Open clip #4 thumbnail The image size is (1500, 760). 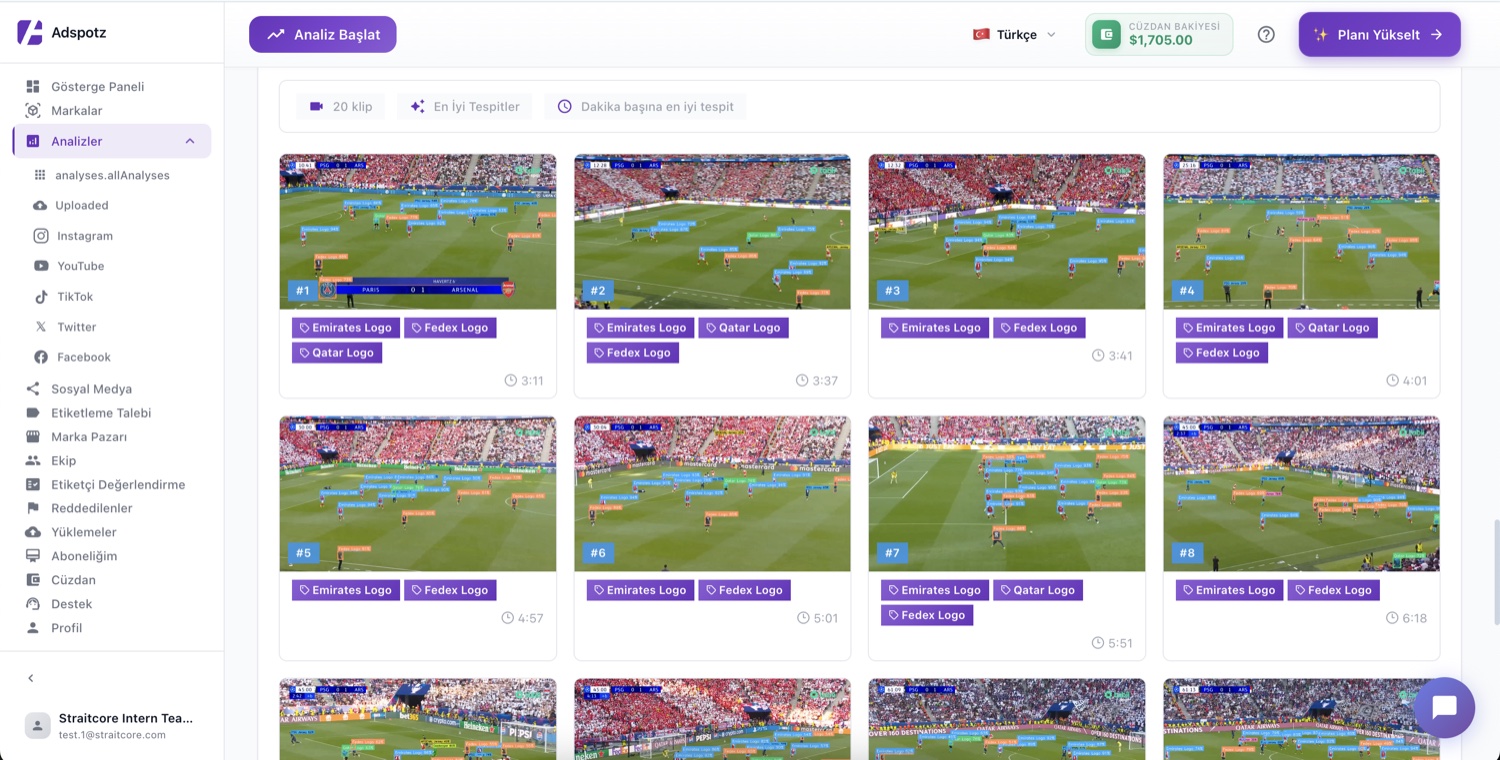coord(1302,232)
